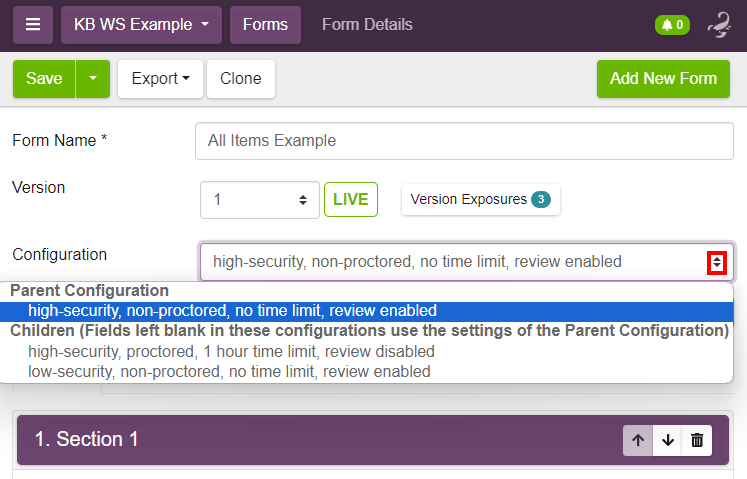Click the scorpion profile icon

coord(720,25)
